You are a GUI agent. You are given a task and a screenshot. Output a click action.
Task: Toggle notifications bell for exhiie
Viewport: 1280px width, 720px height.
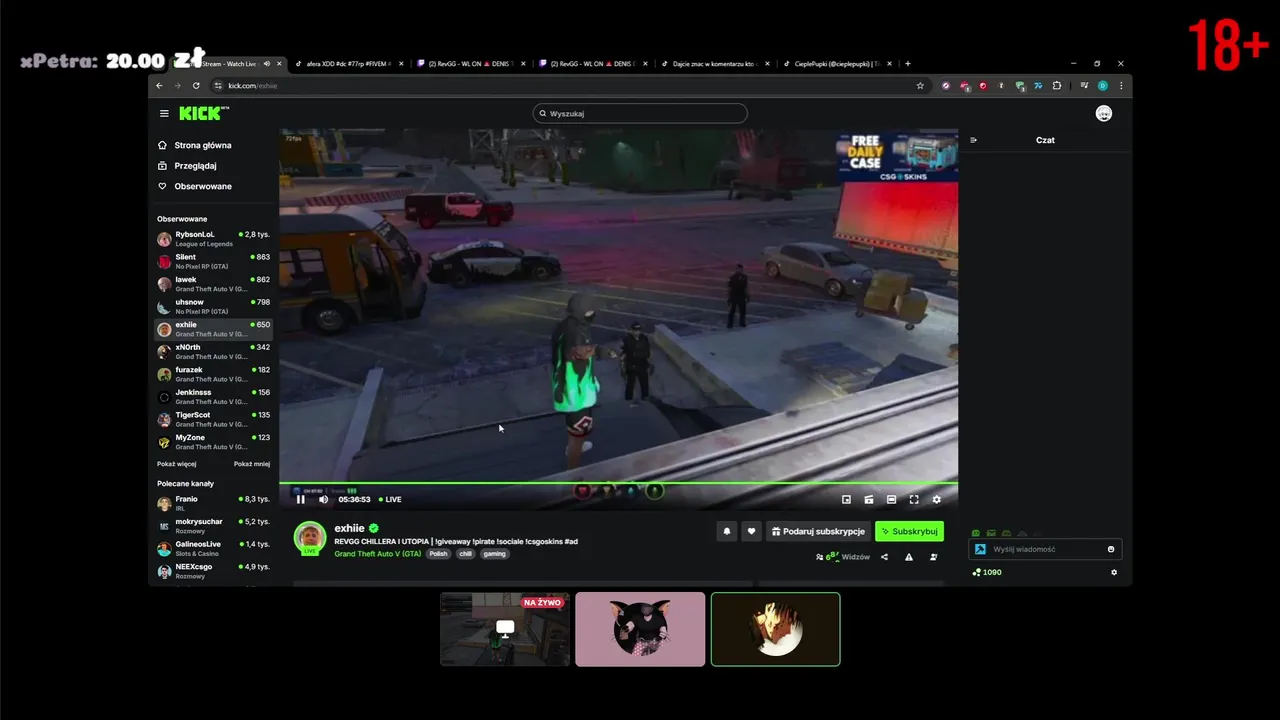tap(727, 531)
